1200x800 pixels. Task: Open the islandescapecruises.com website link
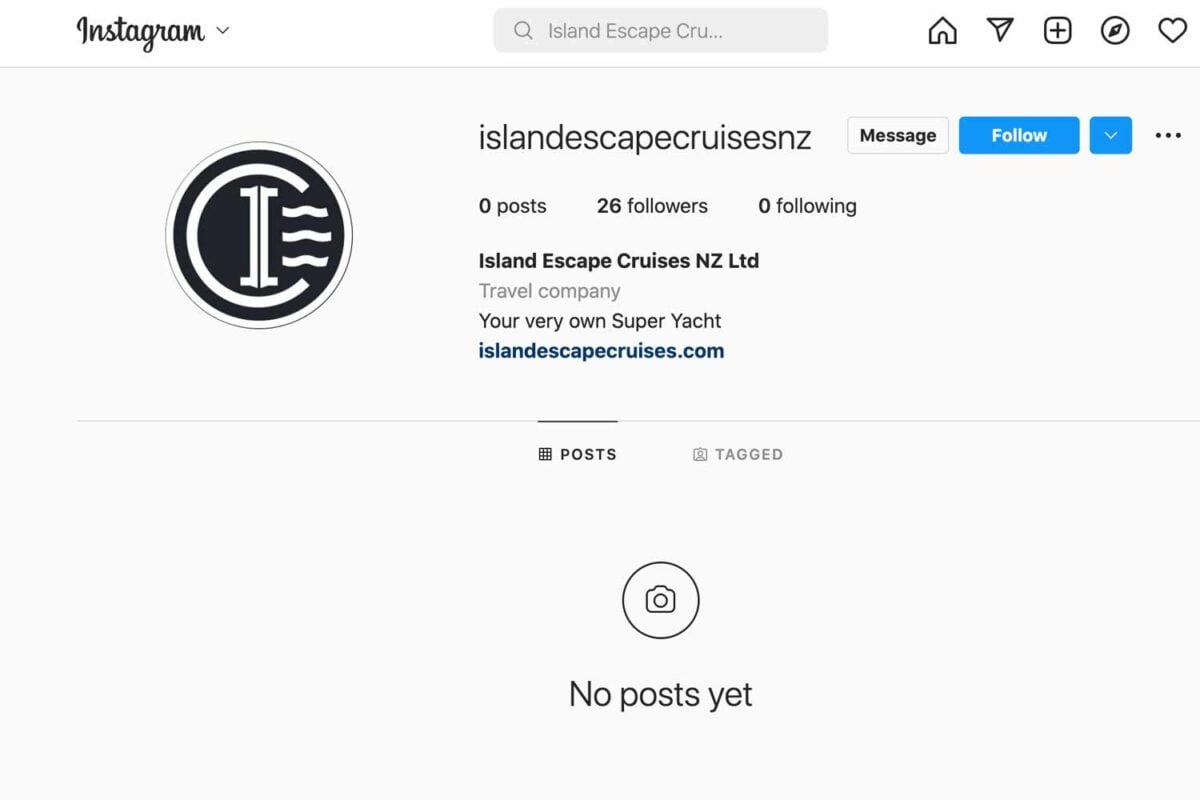click(x=601, y=351)
